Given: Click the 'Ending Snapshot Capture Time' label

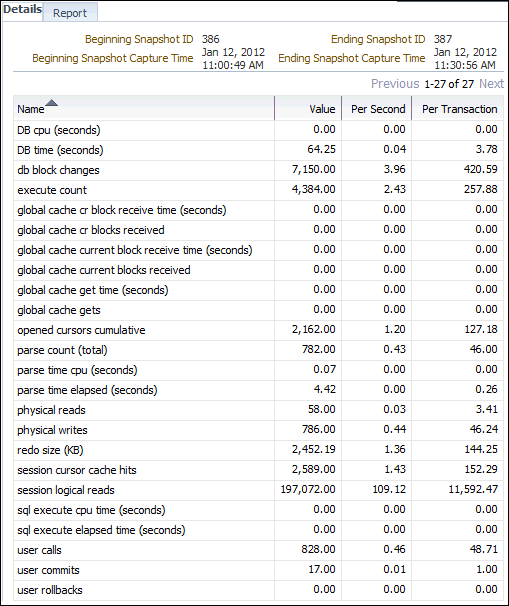Looking at the screenshot, I should (352, 58).
